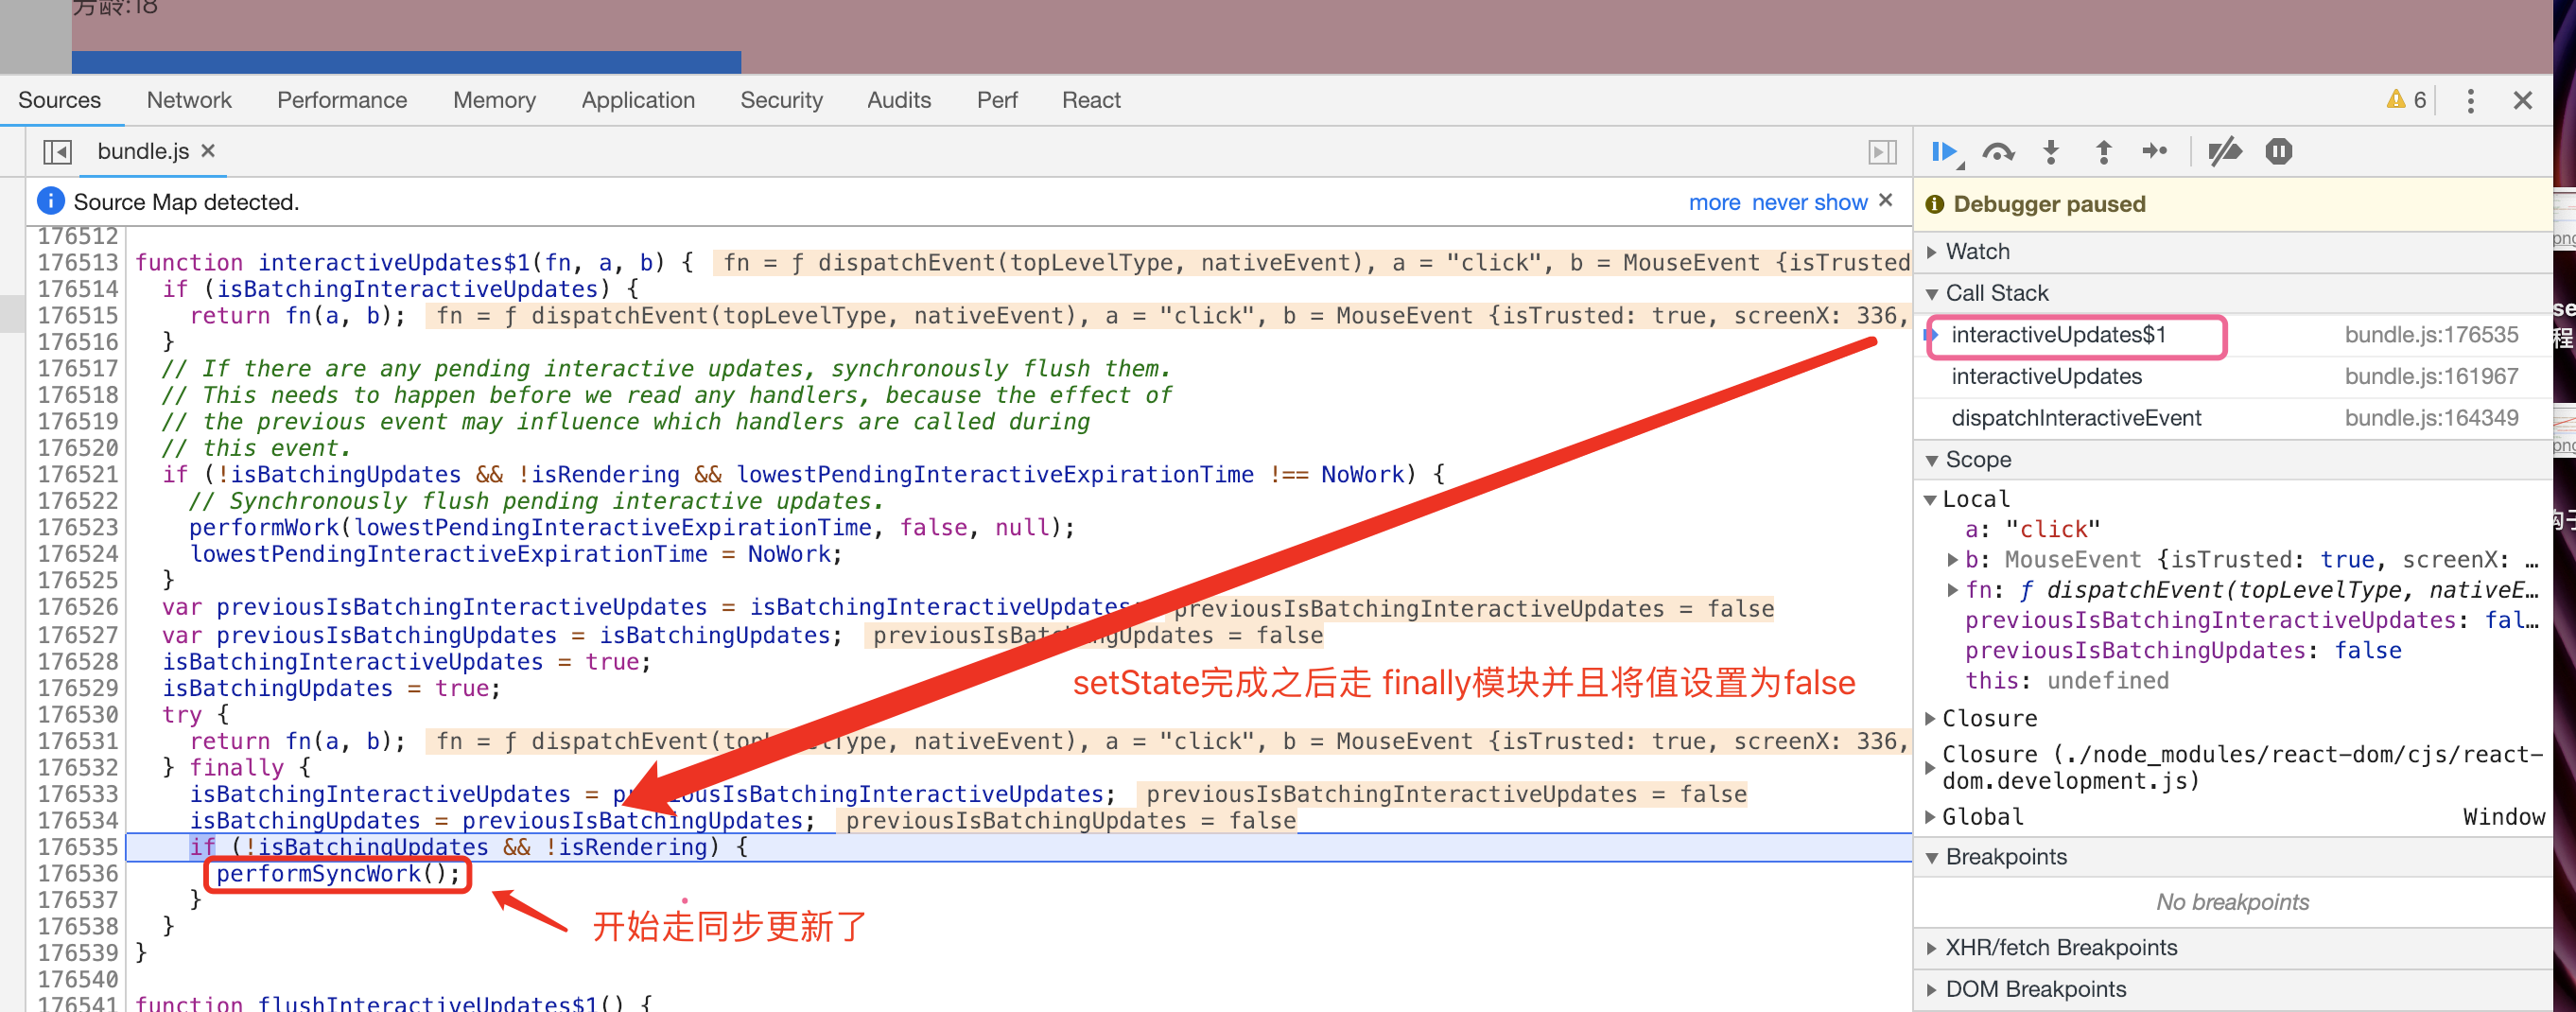2576x1012 pixels.
Task: Click line number 176531 in gutter
Action: [77, 741]
